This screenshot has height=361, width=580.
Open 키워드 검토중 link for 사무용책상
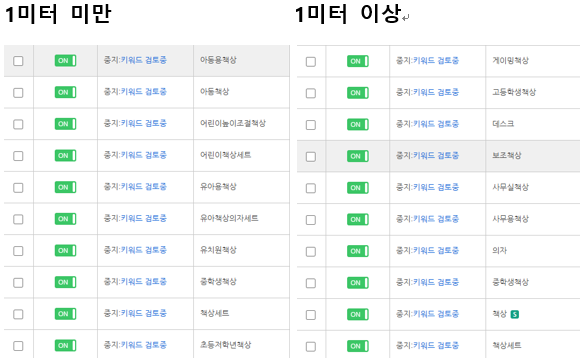(436, 219)
